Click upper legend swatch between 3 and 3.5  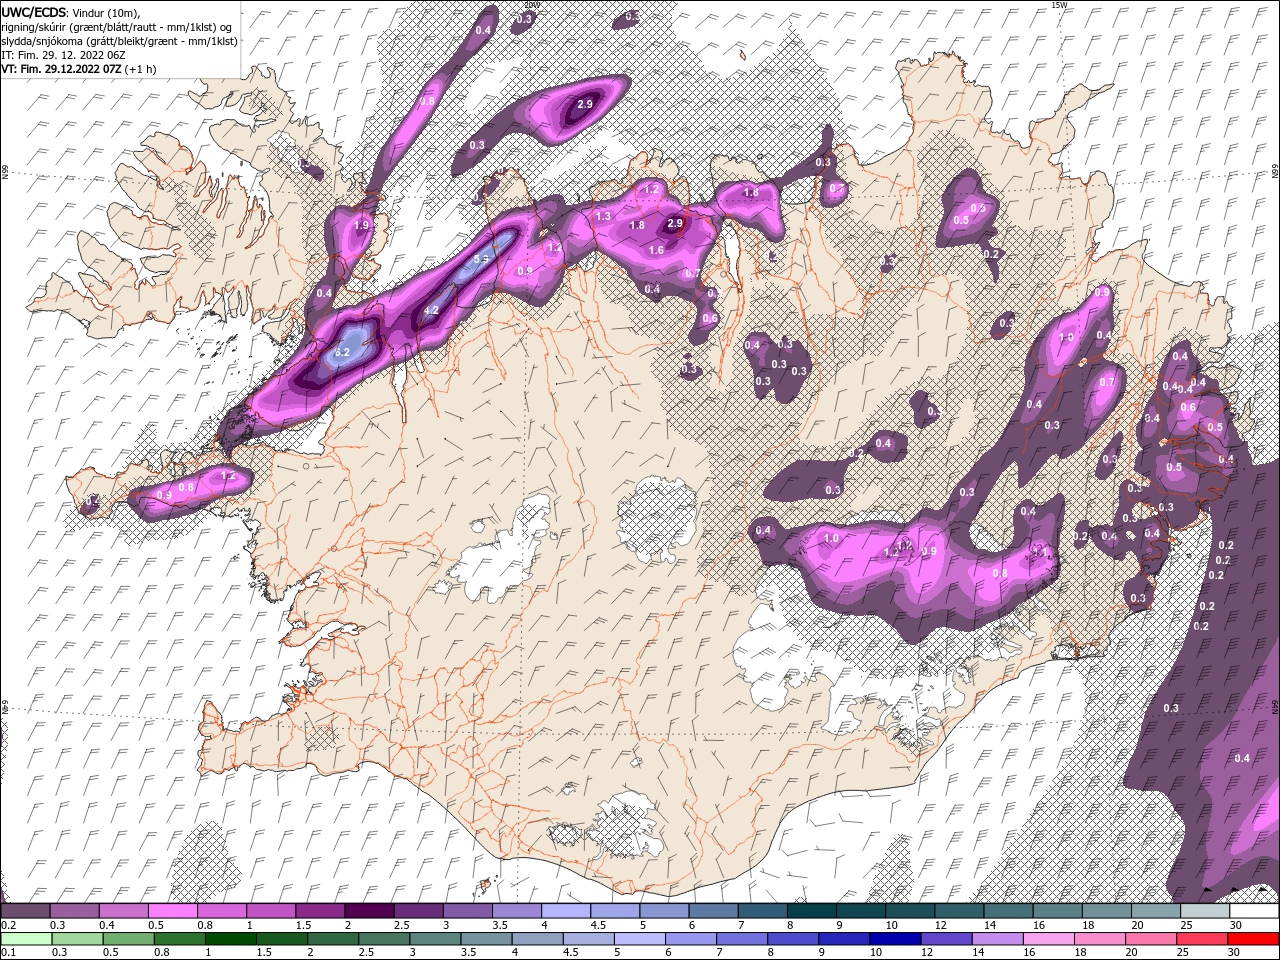tap(467, 911)
